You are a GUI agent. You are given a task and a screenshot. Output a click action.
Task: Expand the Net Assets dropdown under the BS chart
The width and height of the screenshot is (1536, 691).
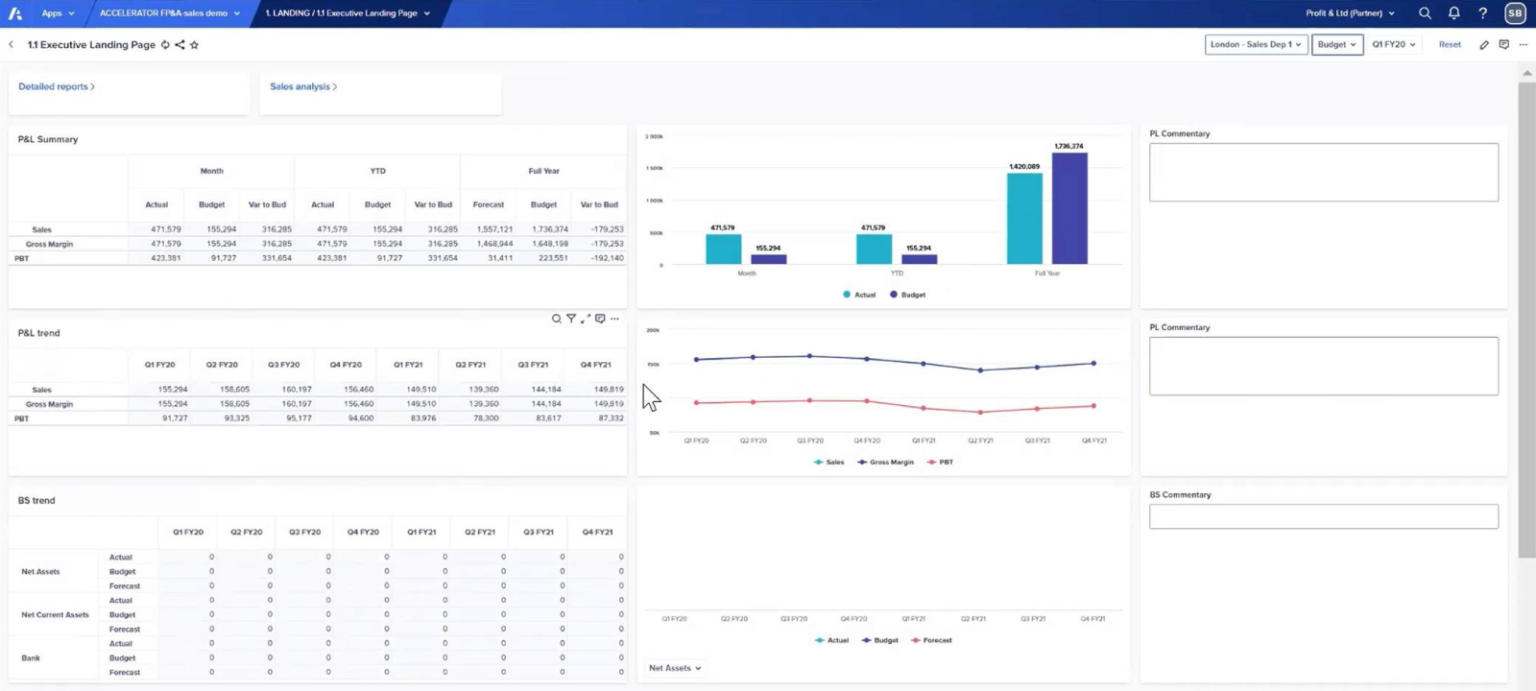click(674, 667)
